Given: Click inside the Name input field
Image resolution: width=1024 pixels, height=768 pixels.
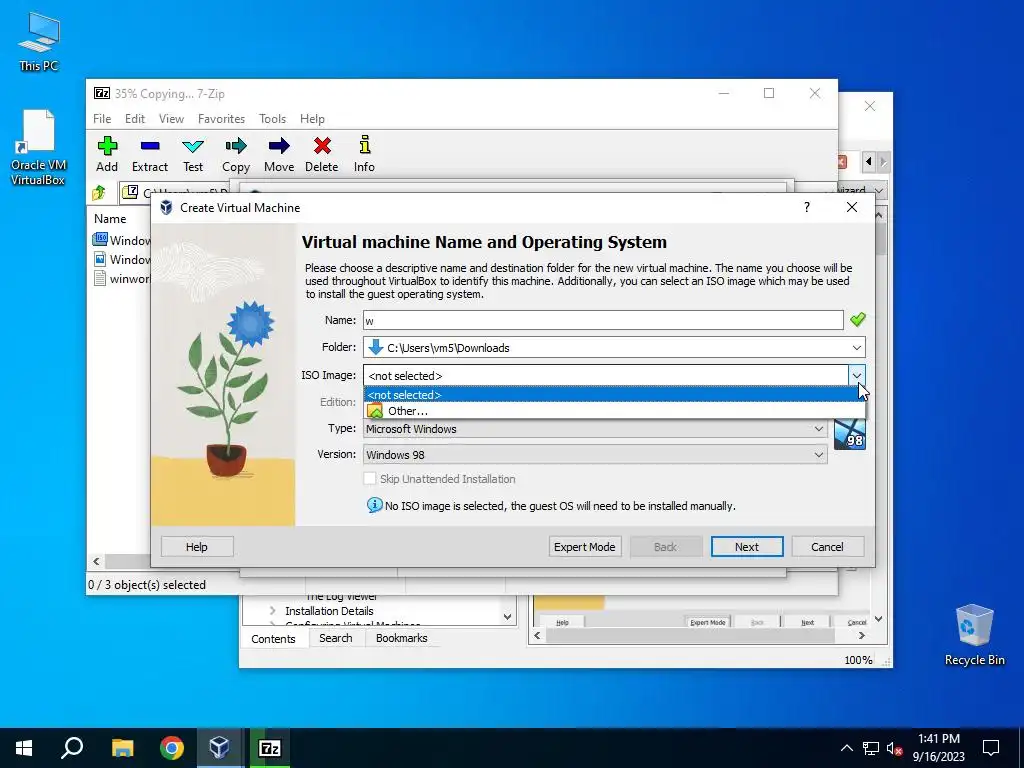Looking at the screenshot, I should (x=603, y=320).
